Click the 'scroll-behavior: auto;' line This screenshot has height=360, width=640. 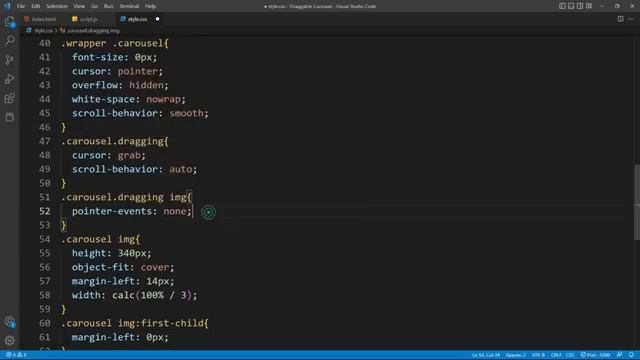pyautogui.click(x=134, y=169)
